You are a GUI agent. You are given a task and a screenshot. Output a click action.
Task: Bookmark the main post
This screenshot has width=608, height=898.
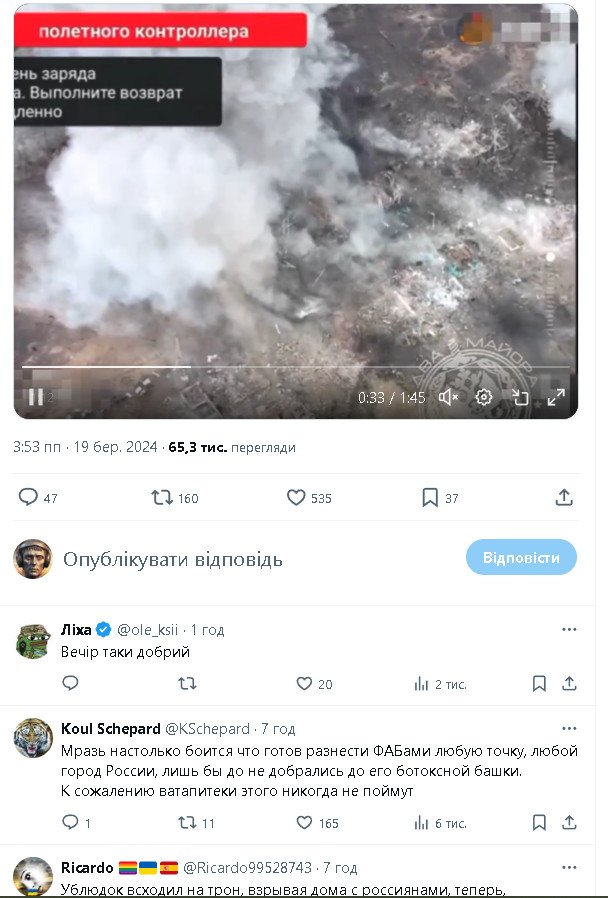(x=430, y=497)
